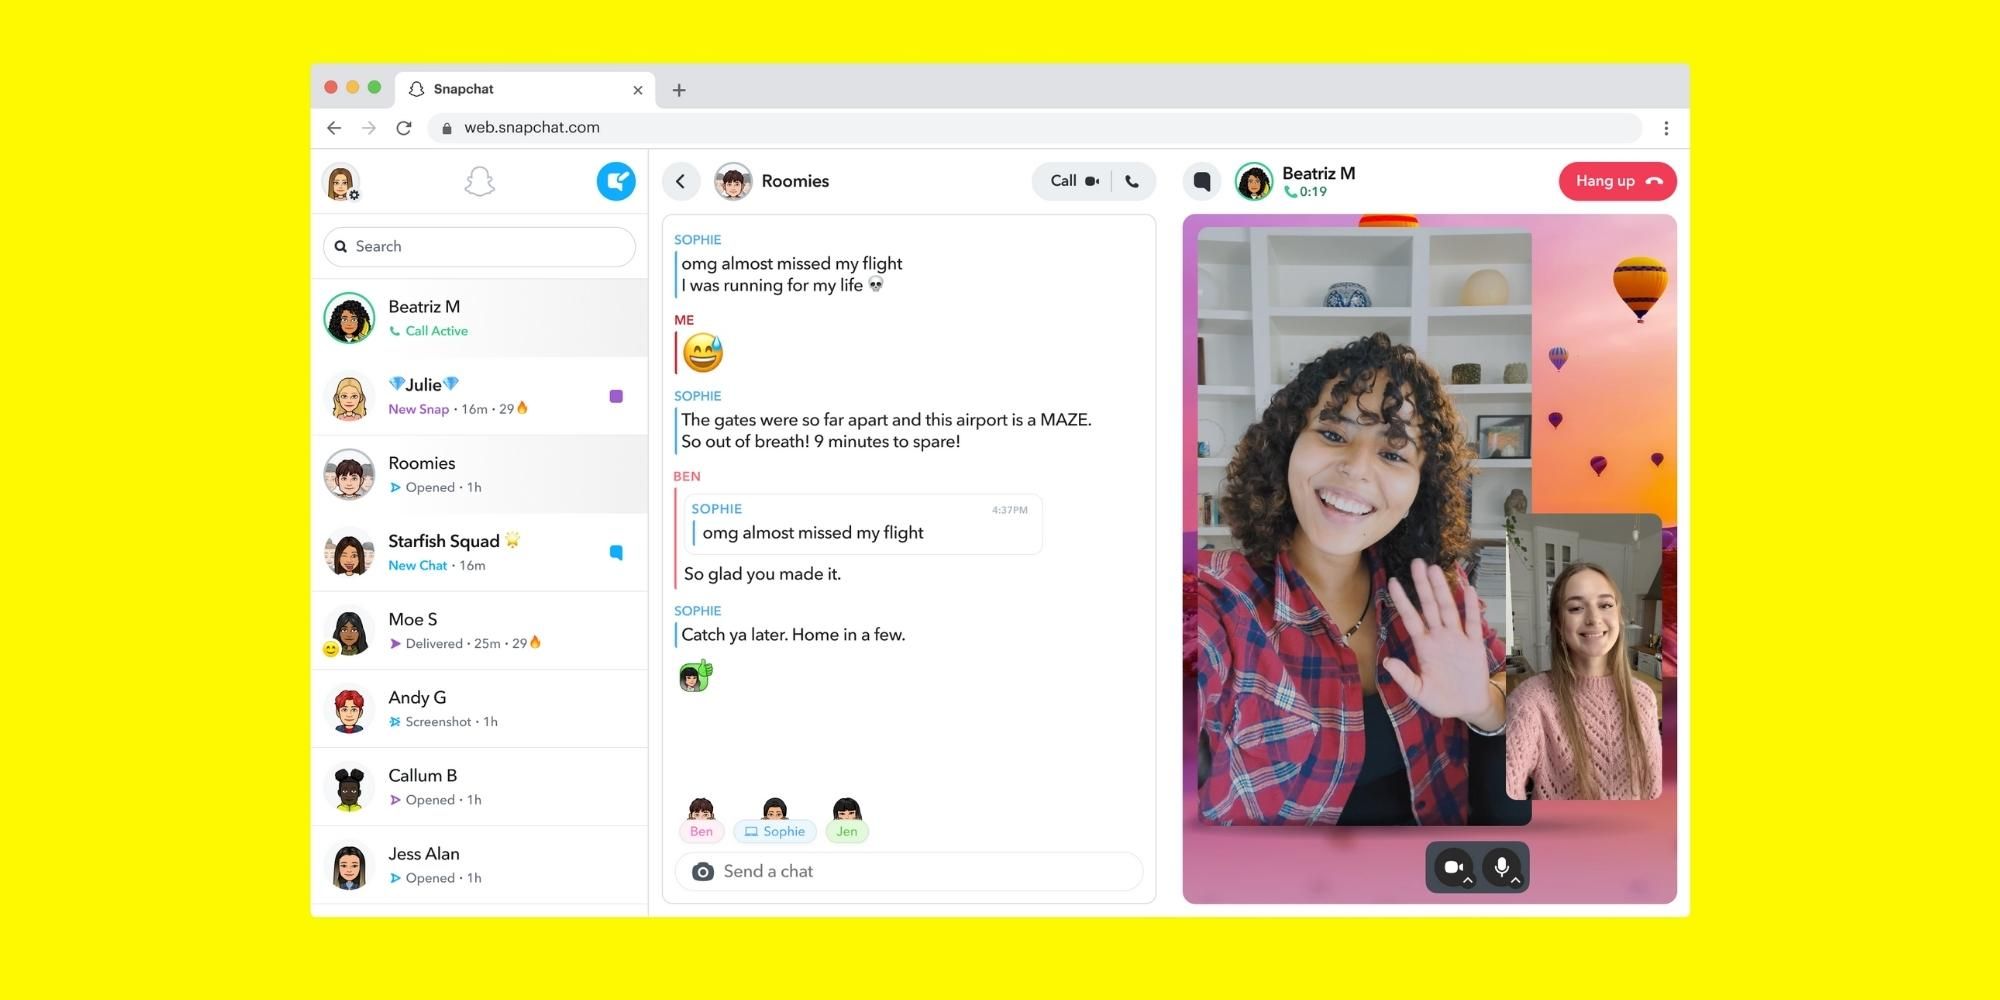Click inside the Search field
This screenshot has width=2000, height=1000.
[479, 246]
